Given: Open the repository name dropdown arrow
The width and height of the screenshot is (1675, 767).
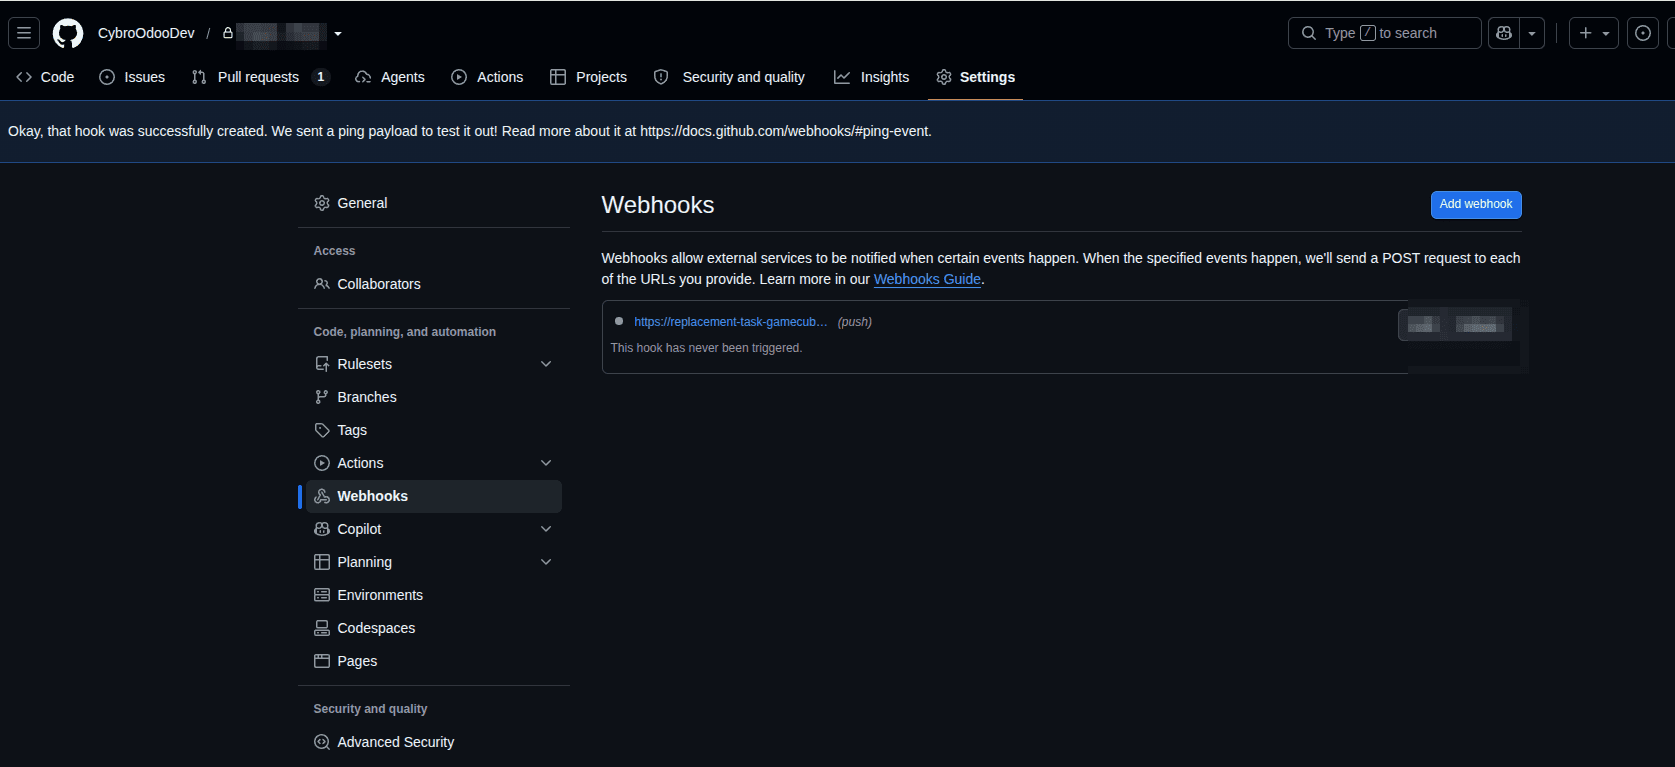Looking at the screenshot, I should click(338, 34).
